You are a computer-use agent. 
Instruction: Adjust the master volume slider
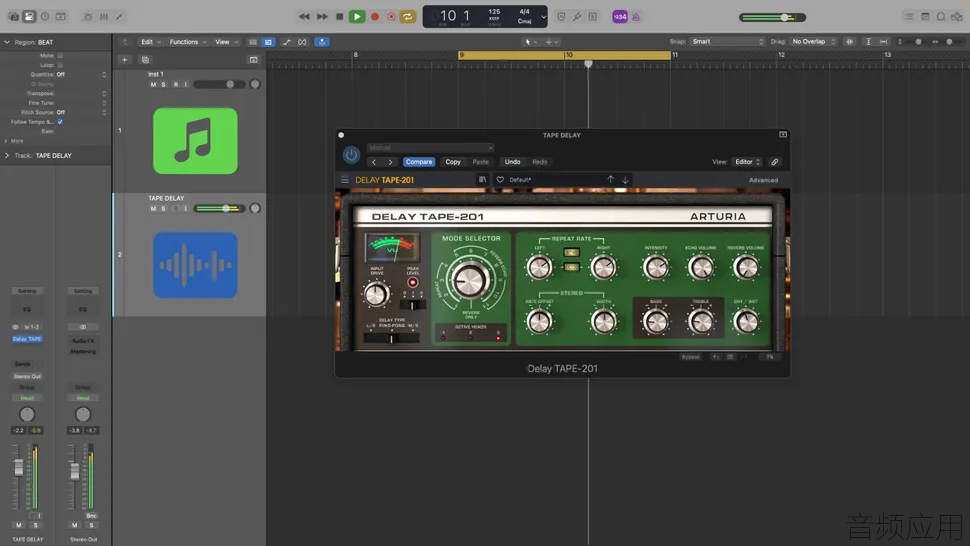click(773, 17)
